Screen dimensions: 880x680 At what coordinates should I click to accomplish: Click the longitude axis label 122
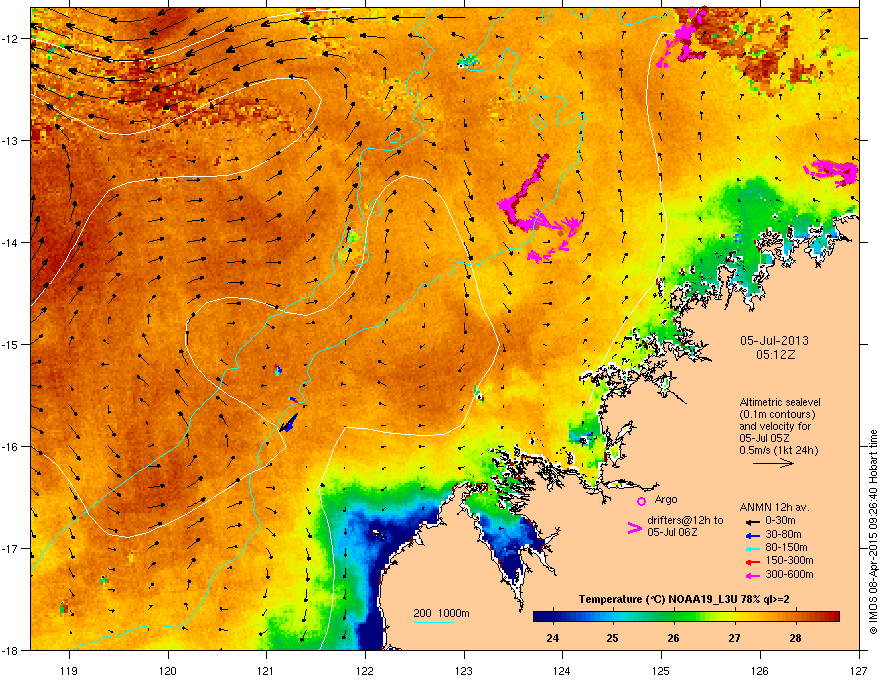coord(365,671)
